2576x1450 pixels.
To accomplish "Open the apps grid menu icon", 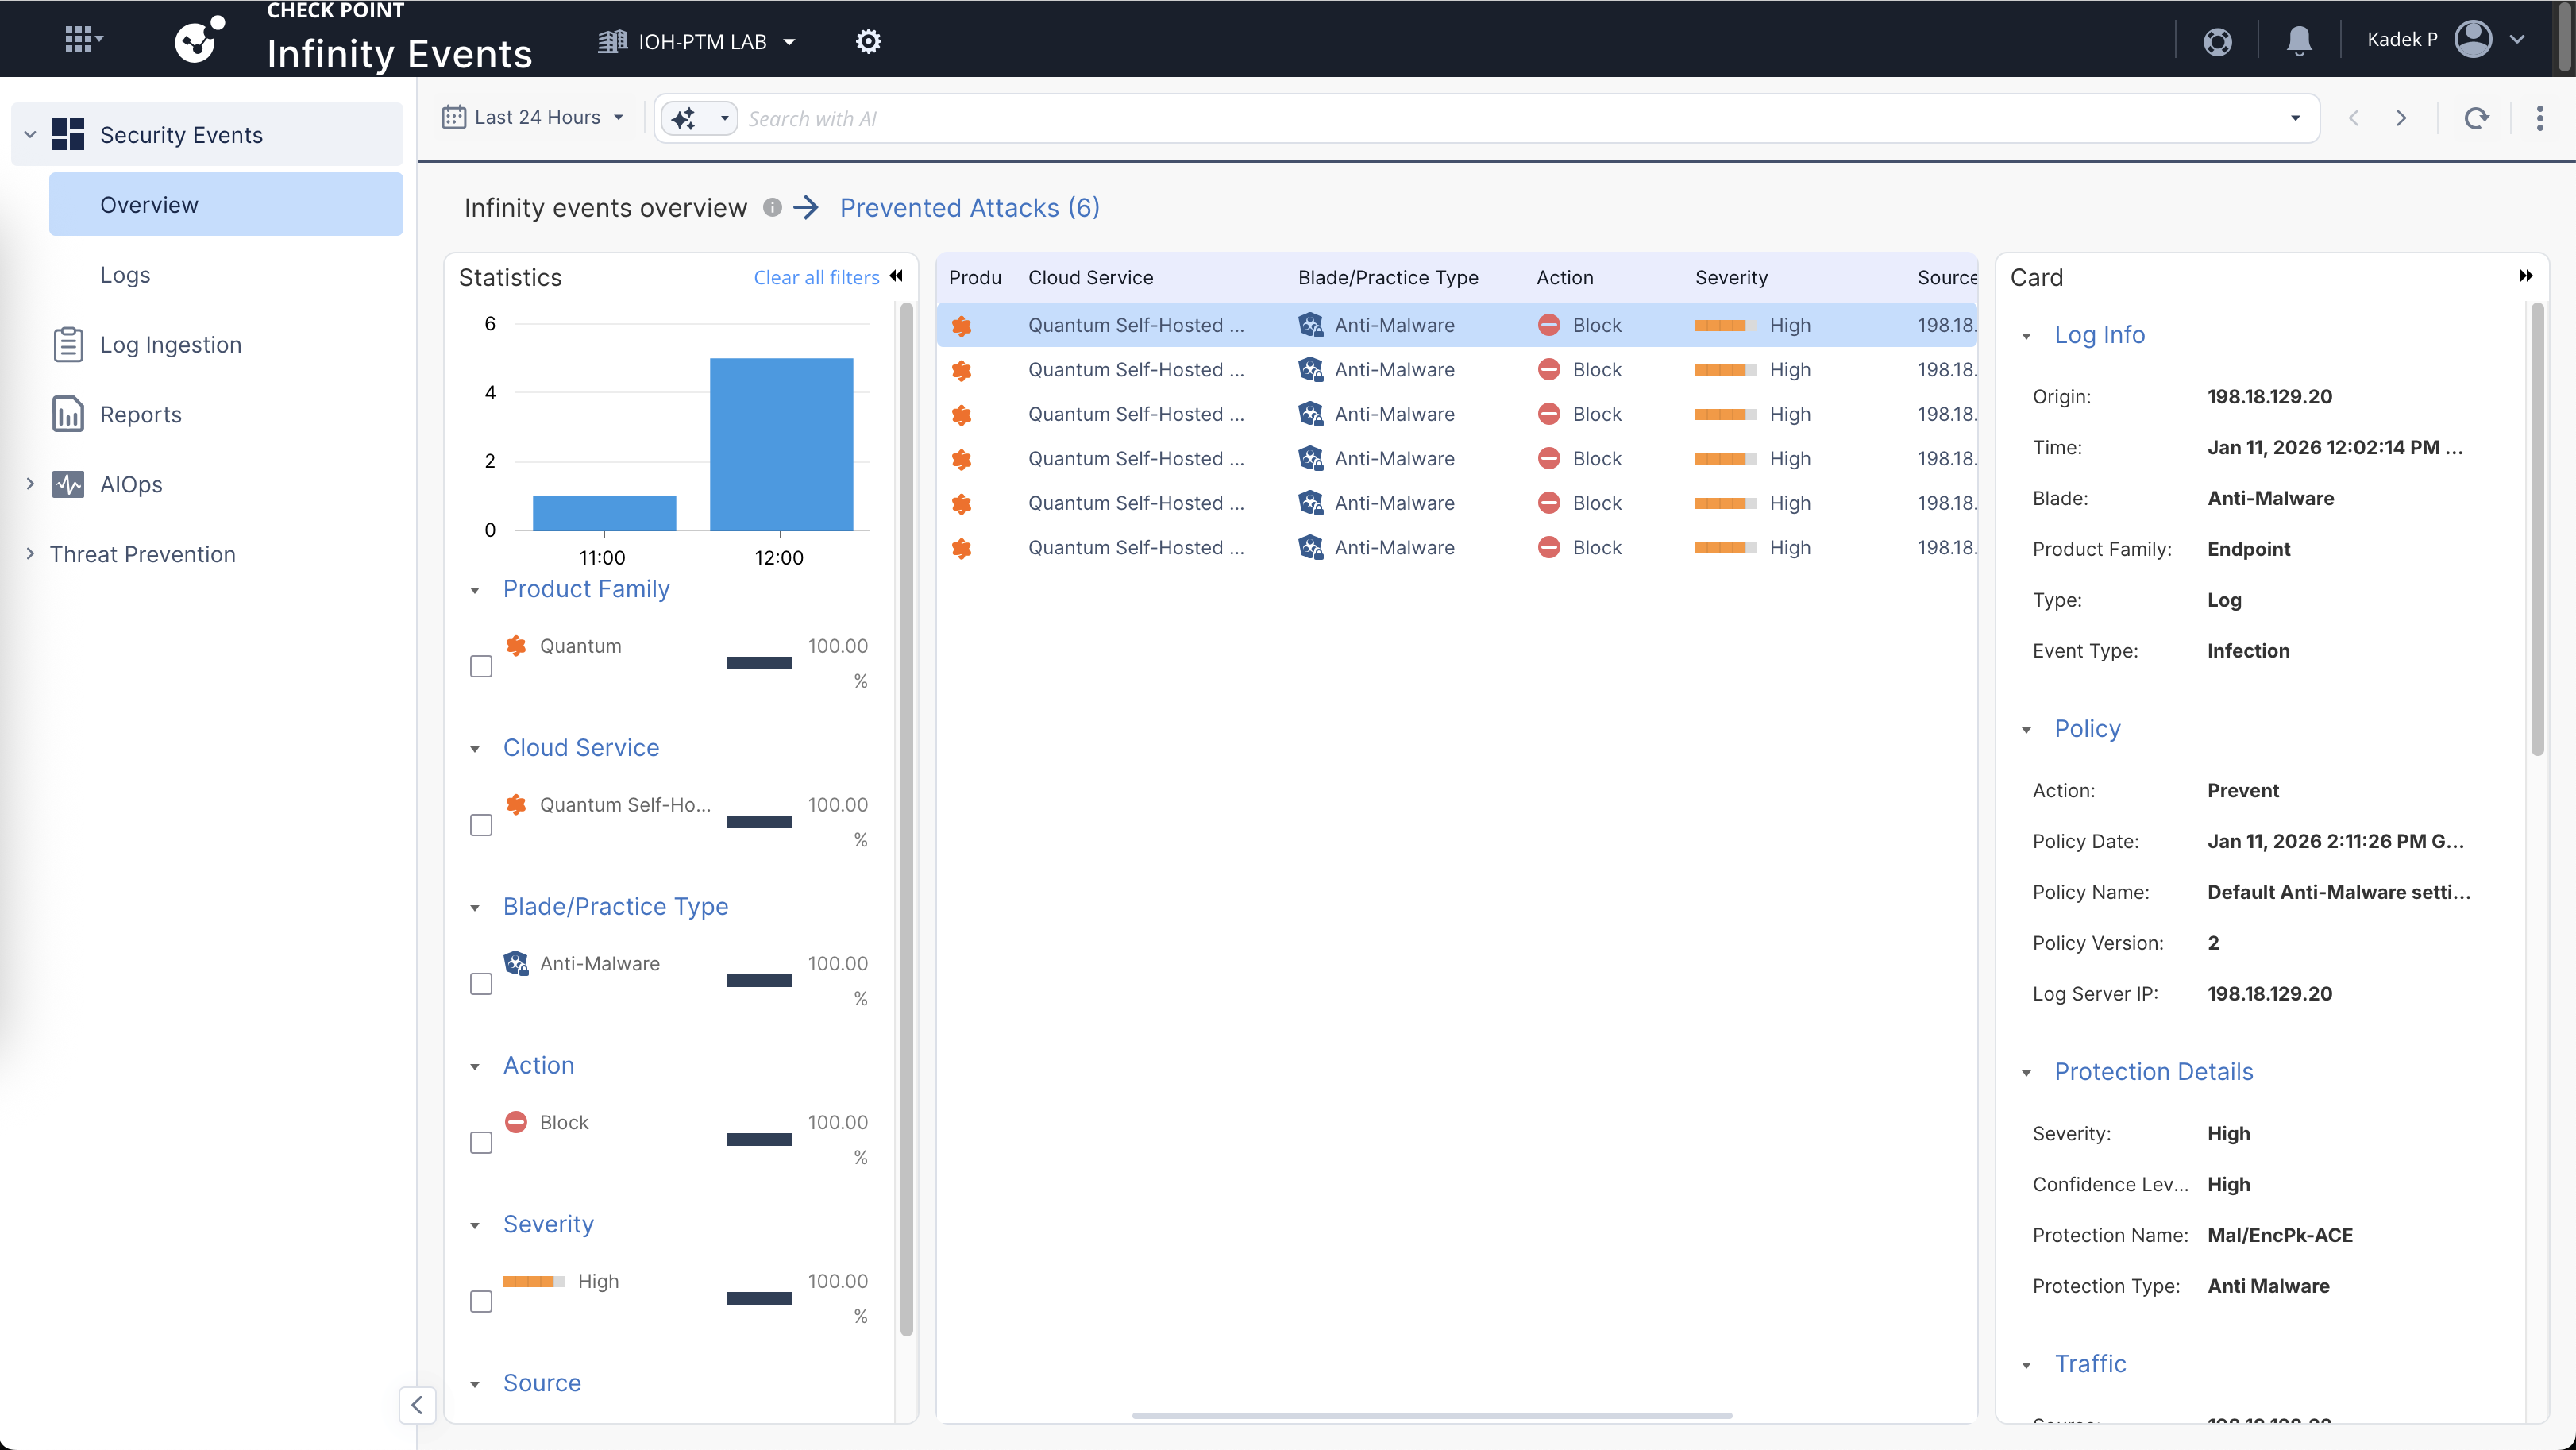I will (82, 40).
